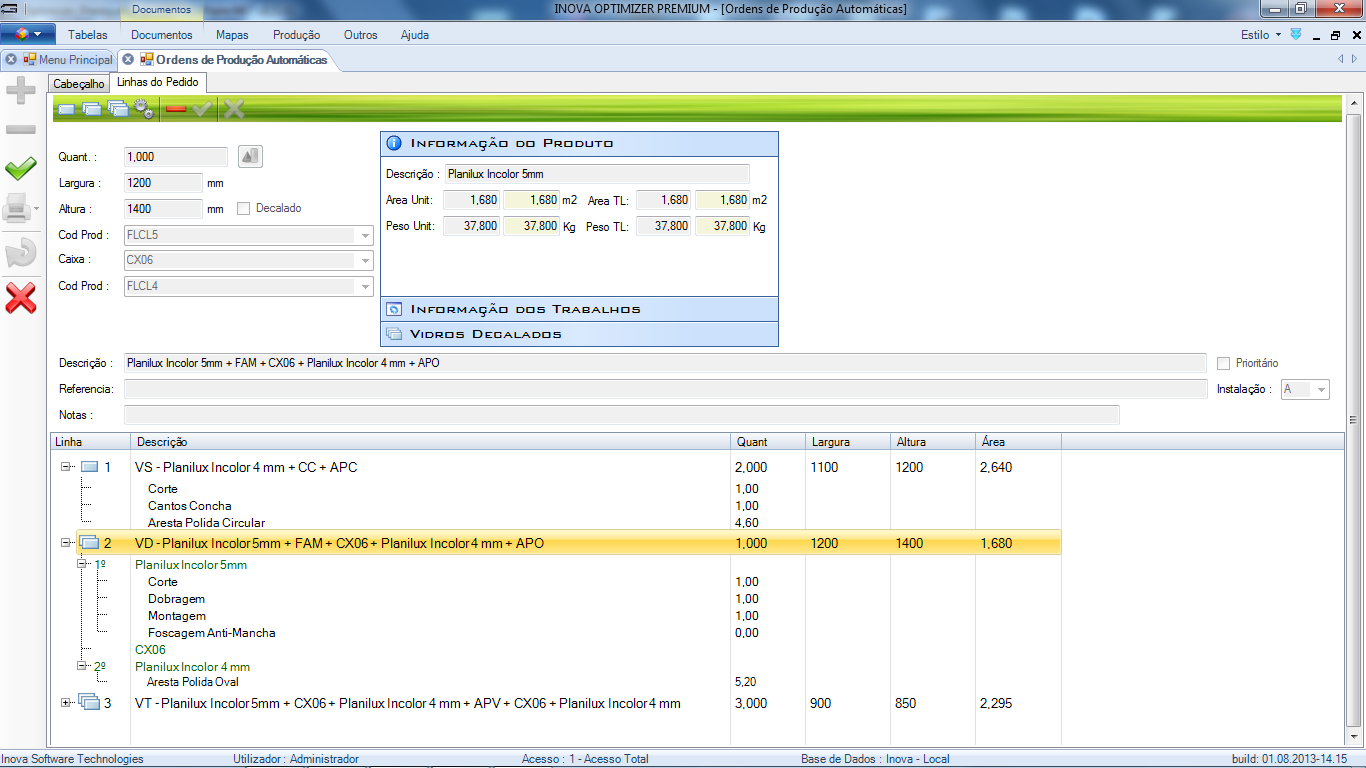Click the shapes button next to Quant field
The image size is (1366, 768).
[250, 156]
